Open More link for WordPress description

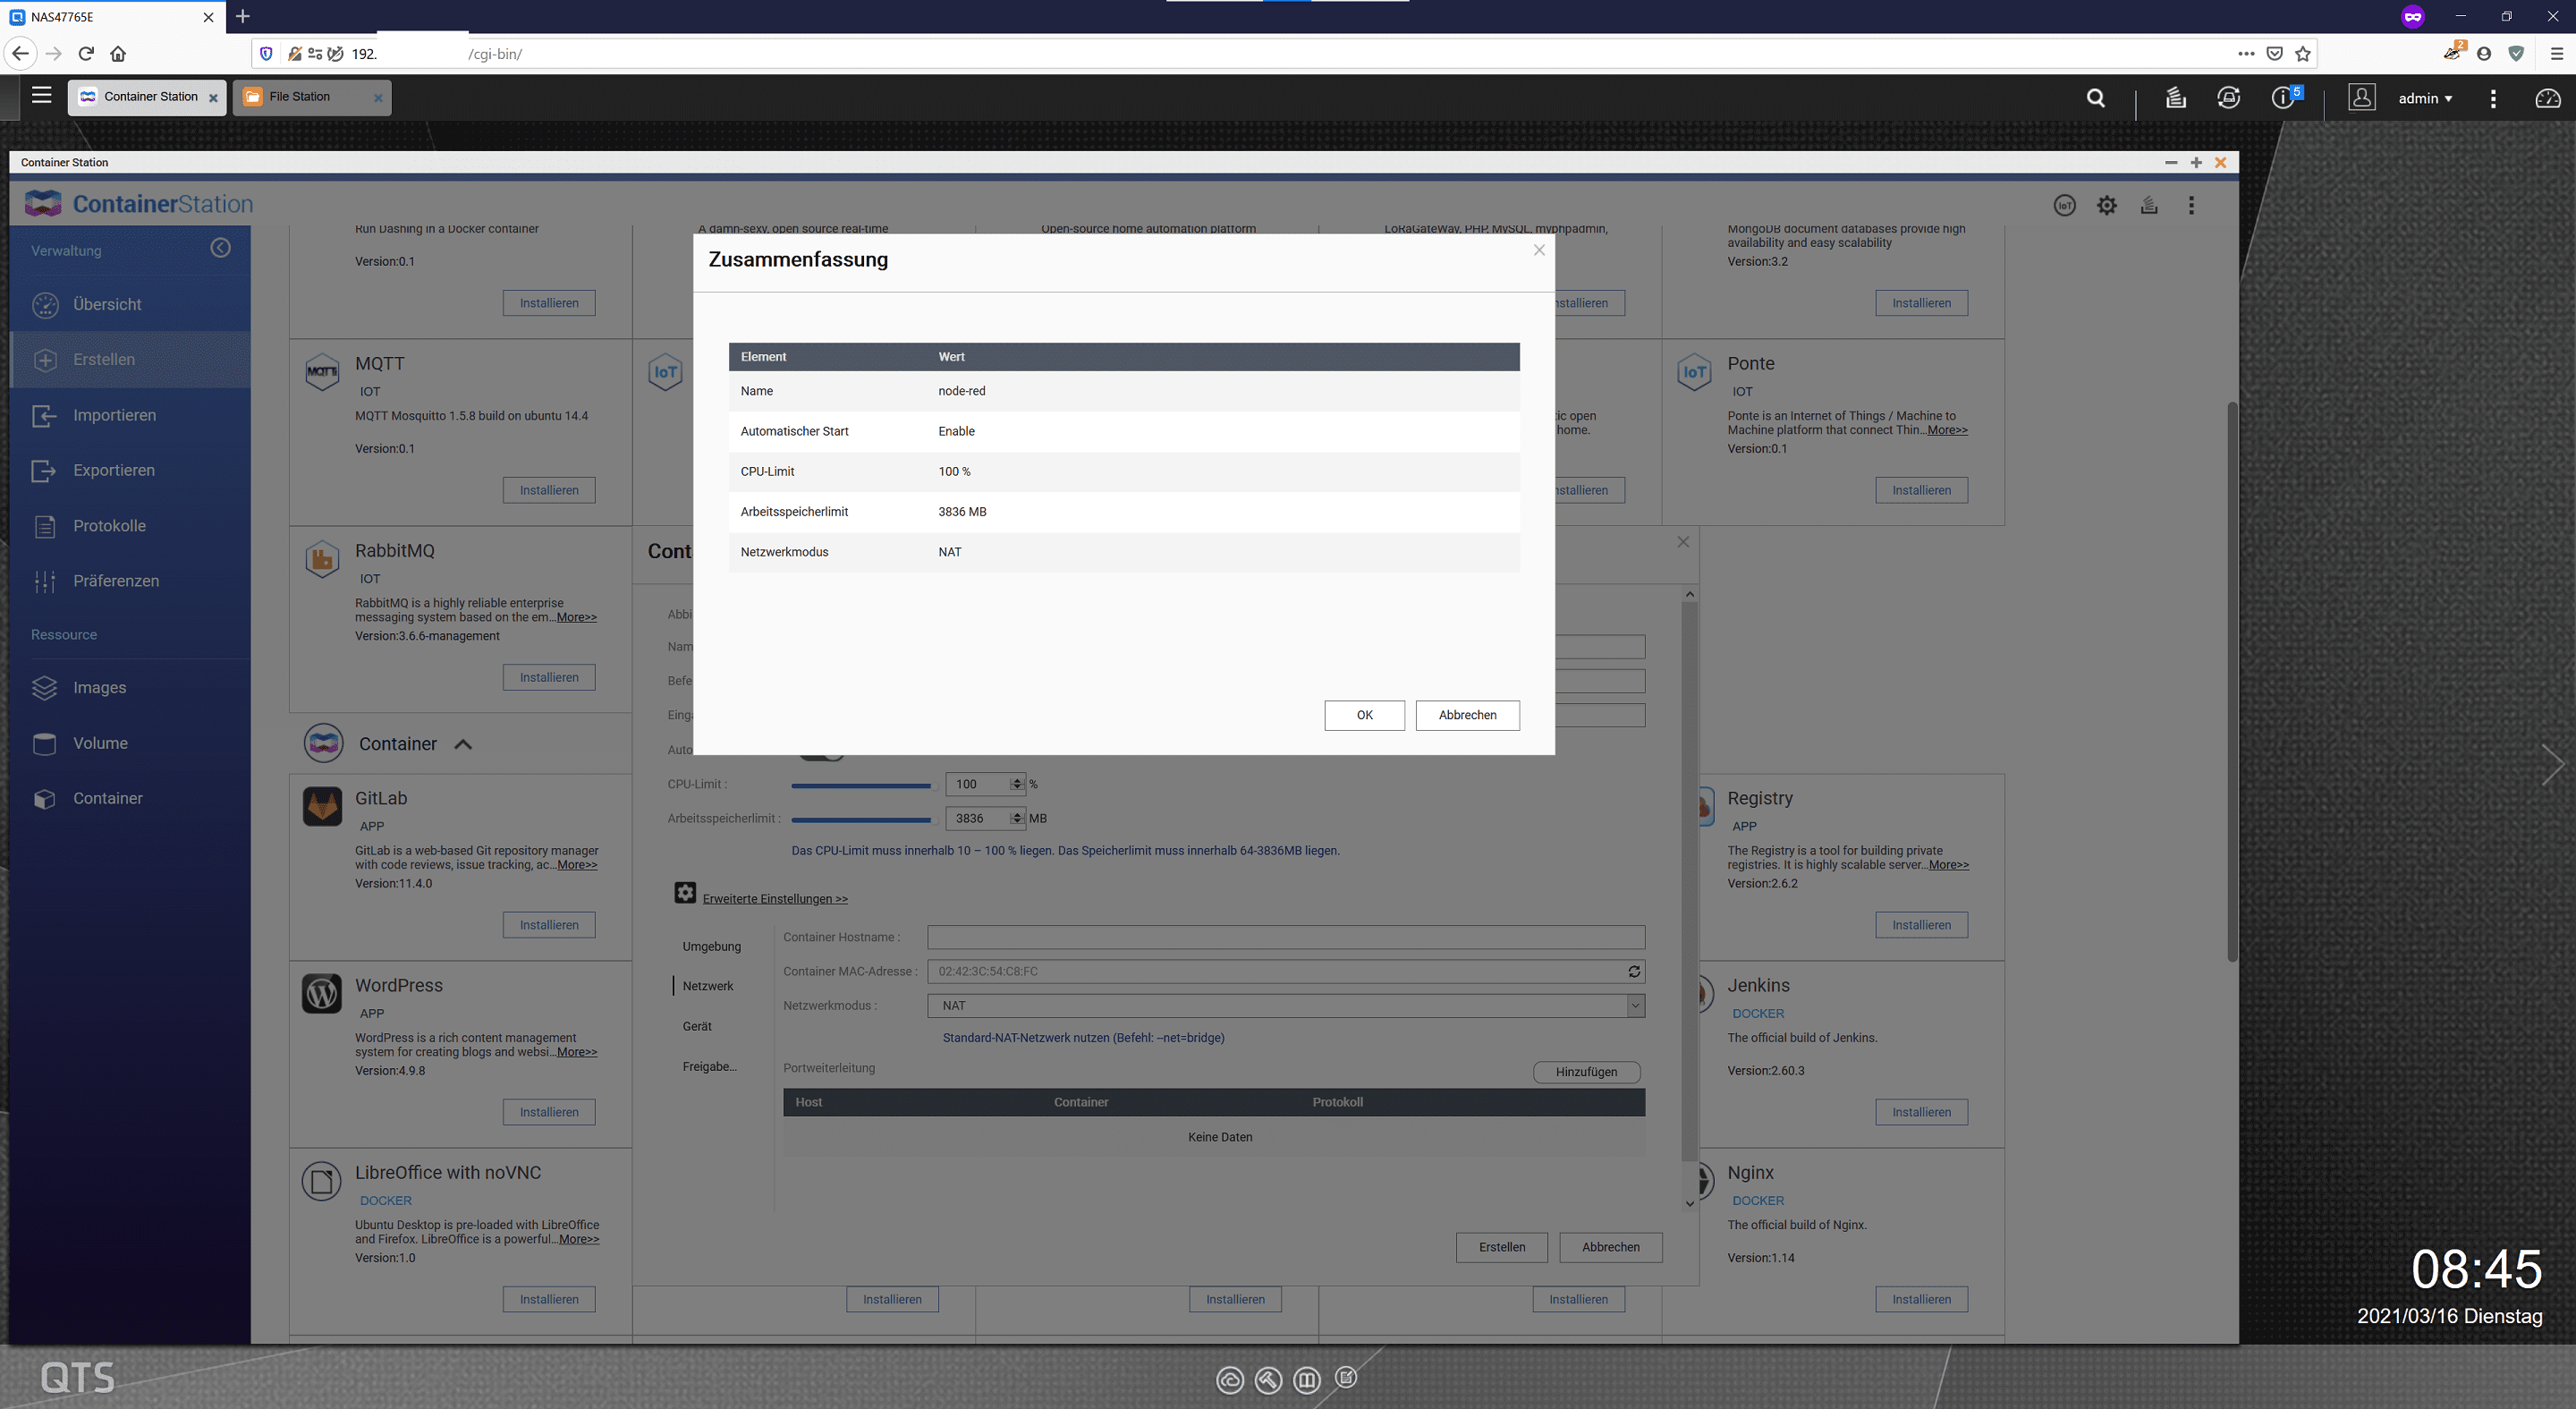pos(577,1052)
